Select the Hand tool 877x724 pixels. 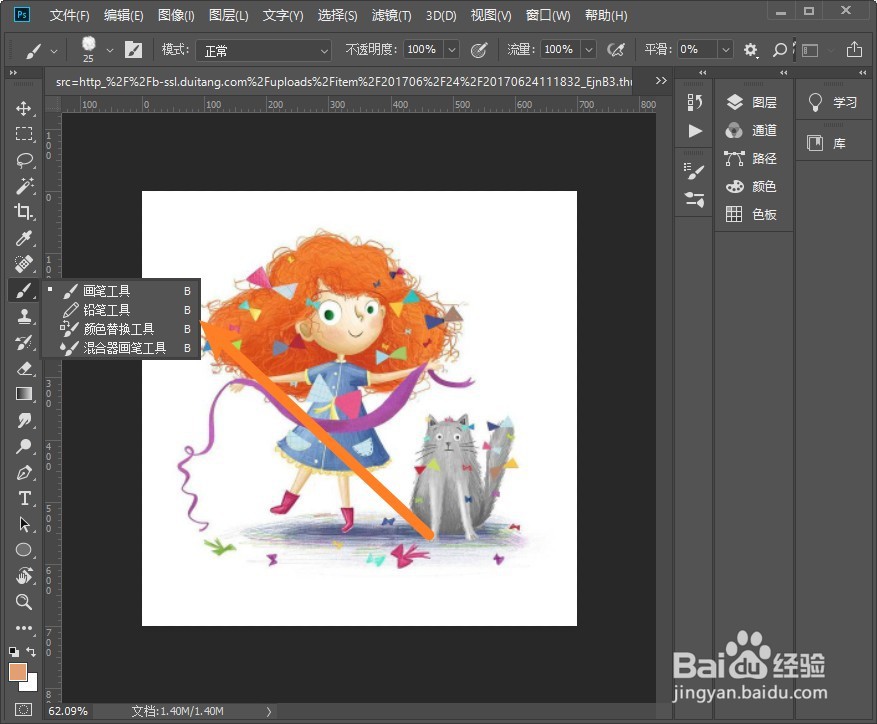[x=23, y=576]
